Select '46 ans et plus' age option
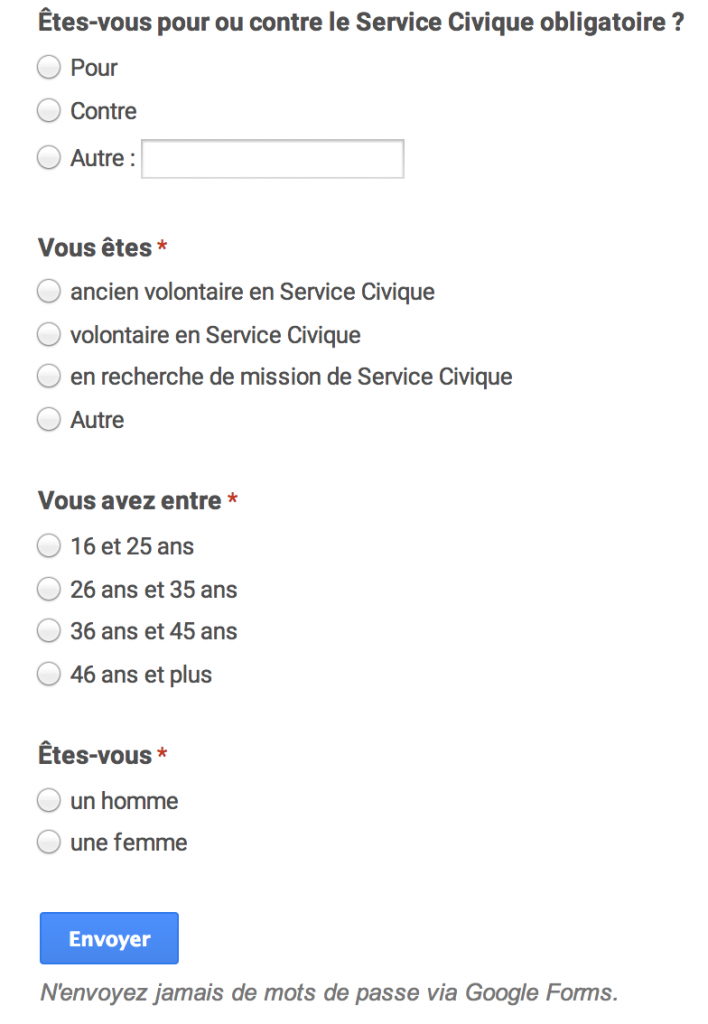 [49, 675]
